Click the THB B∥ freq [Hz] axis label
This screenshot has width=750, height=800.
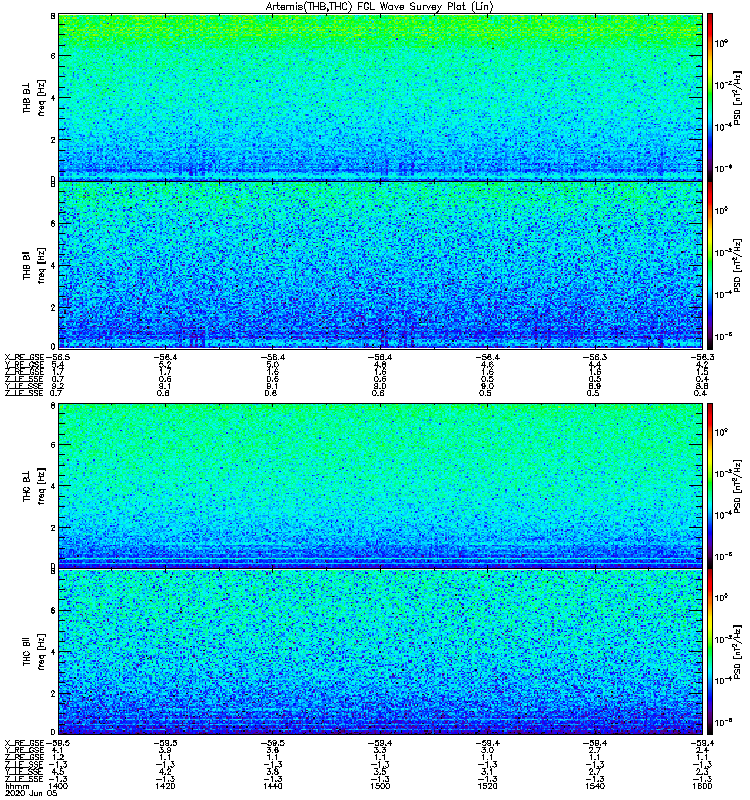pyautogui.click(x=34, y=265)
